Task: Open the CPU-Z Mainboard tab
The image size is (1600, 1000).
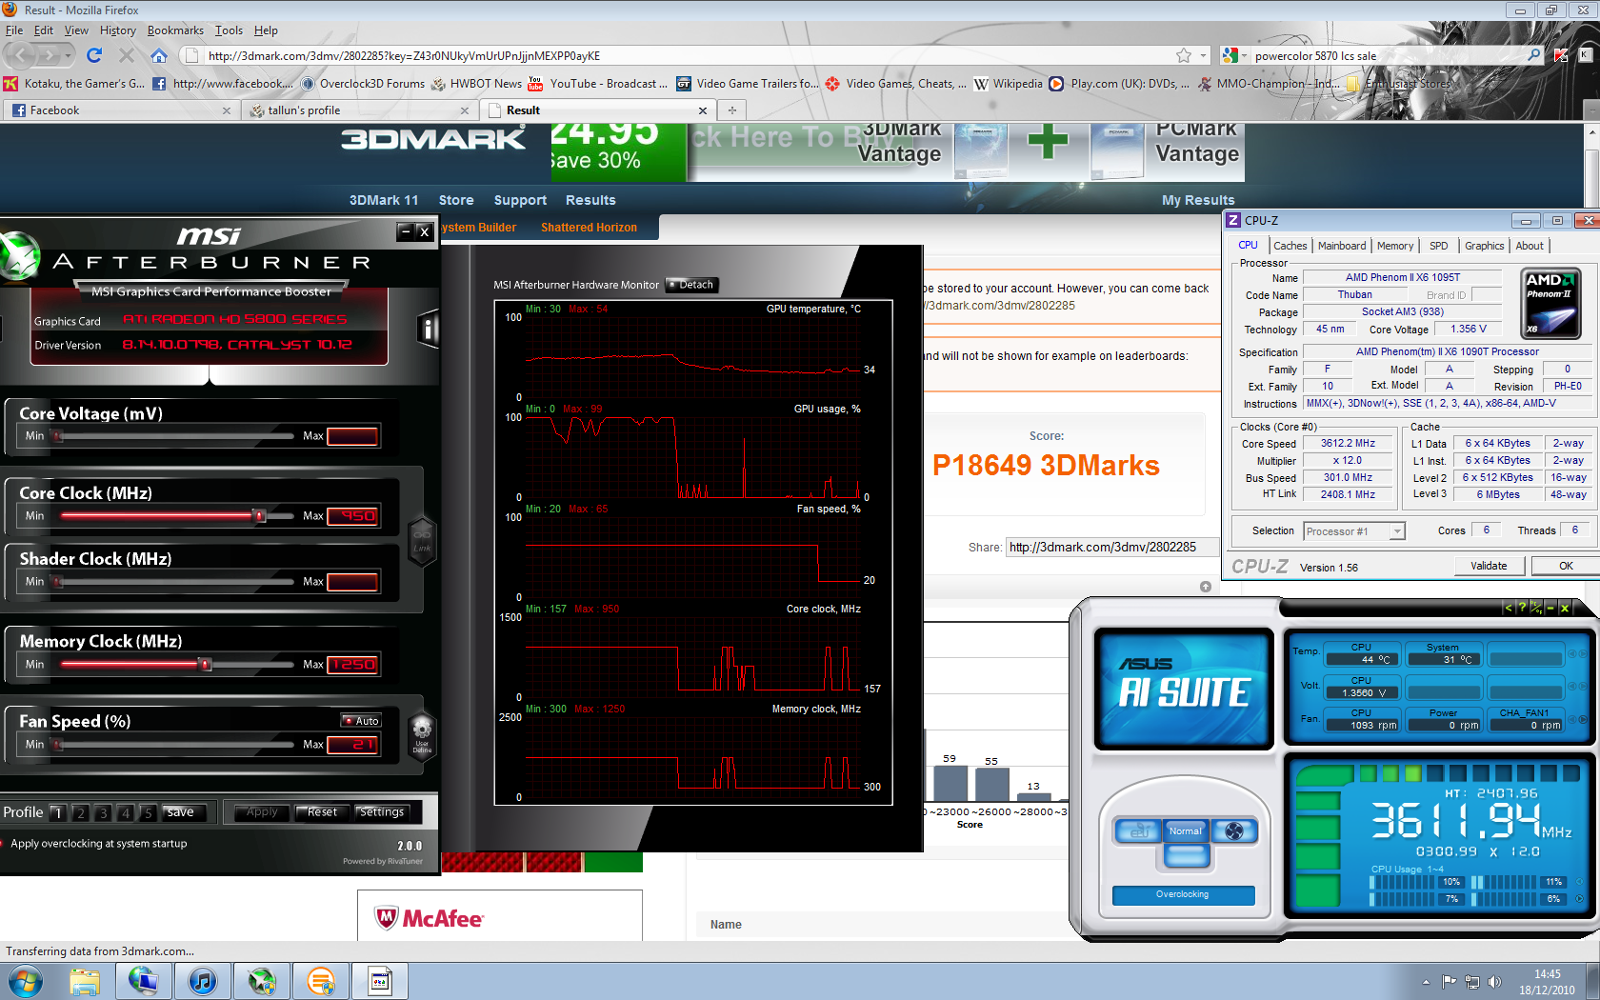Action: pyautogui.click(x=1341, y=246)
